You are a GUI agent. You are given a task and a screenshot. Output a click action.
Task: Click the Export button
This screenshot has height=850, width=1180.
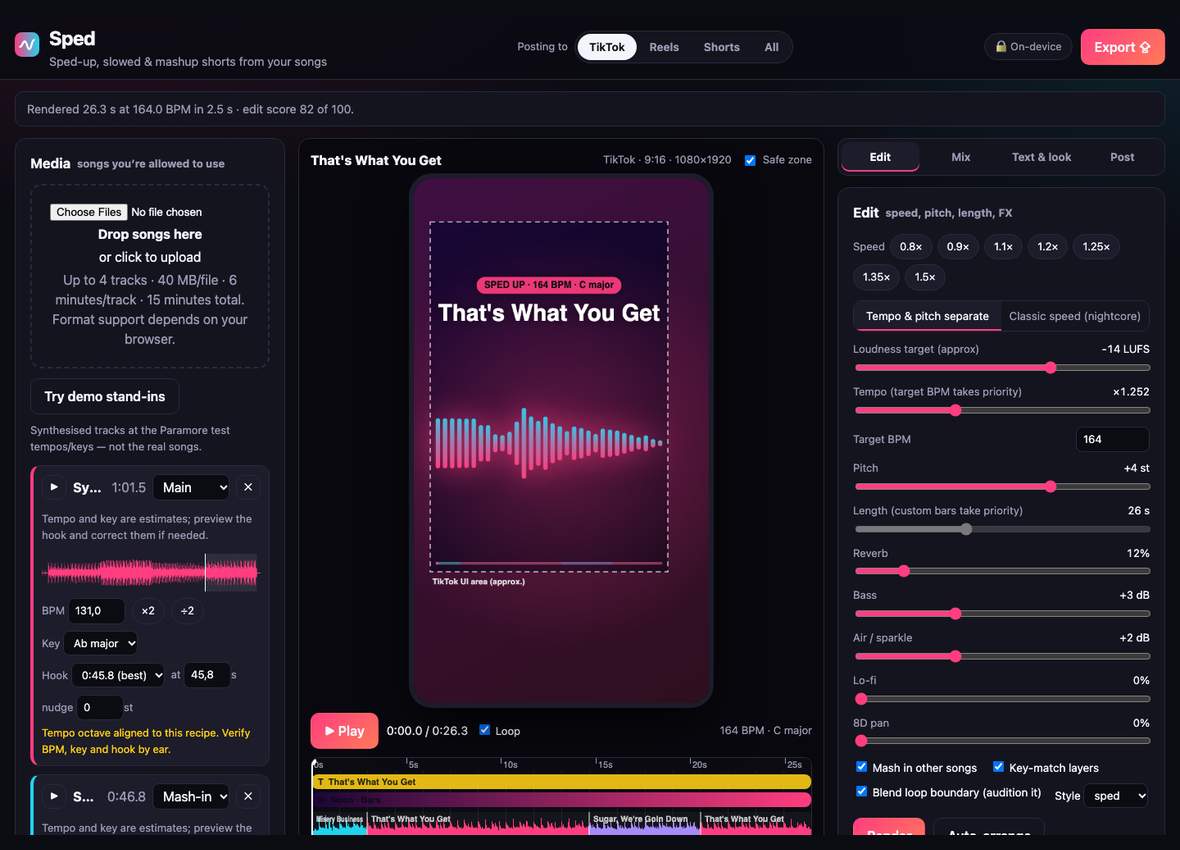1122,47
